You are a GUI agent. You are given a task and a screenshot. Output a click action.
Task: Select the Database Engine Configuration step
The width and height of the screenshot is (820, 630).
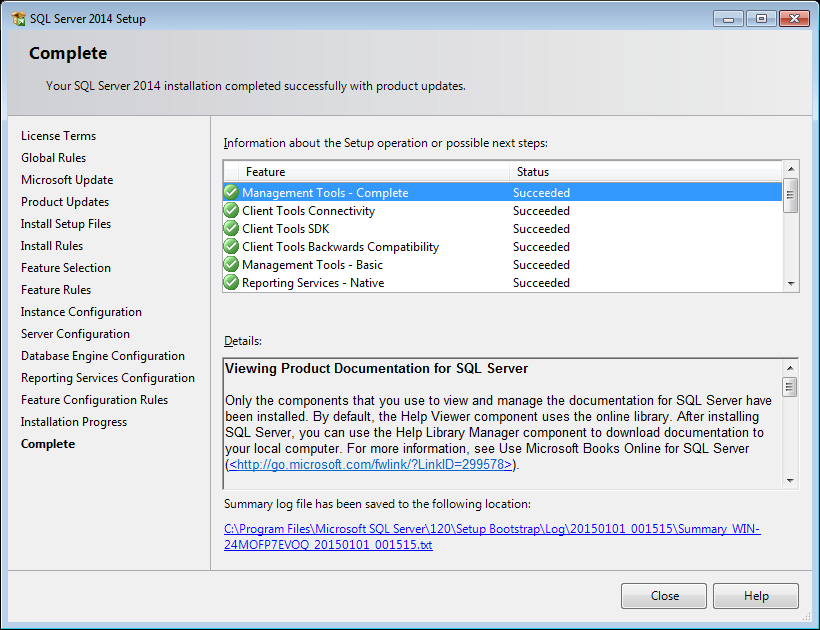102,356
